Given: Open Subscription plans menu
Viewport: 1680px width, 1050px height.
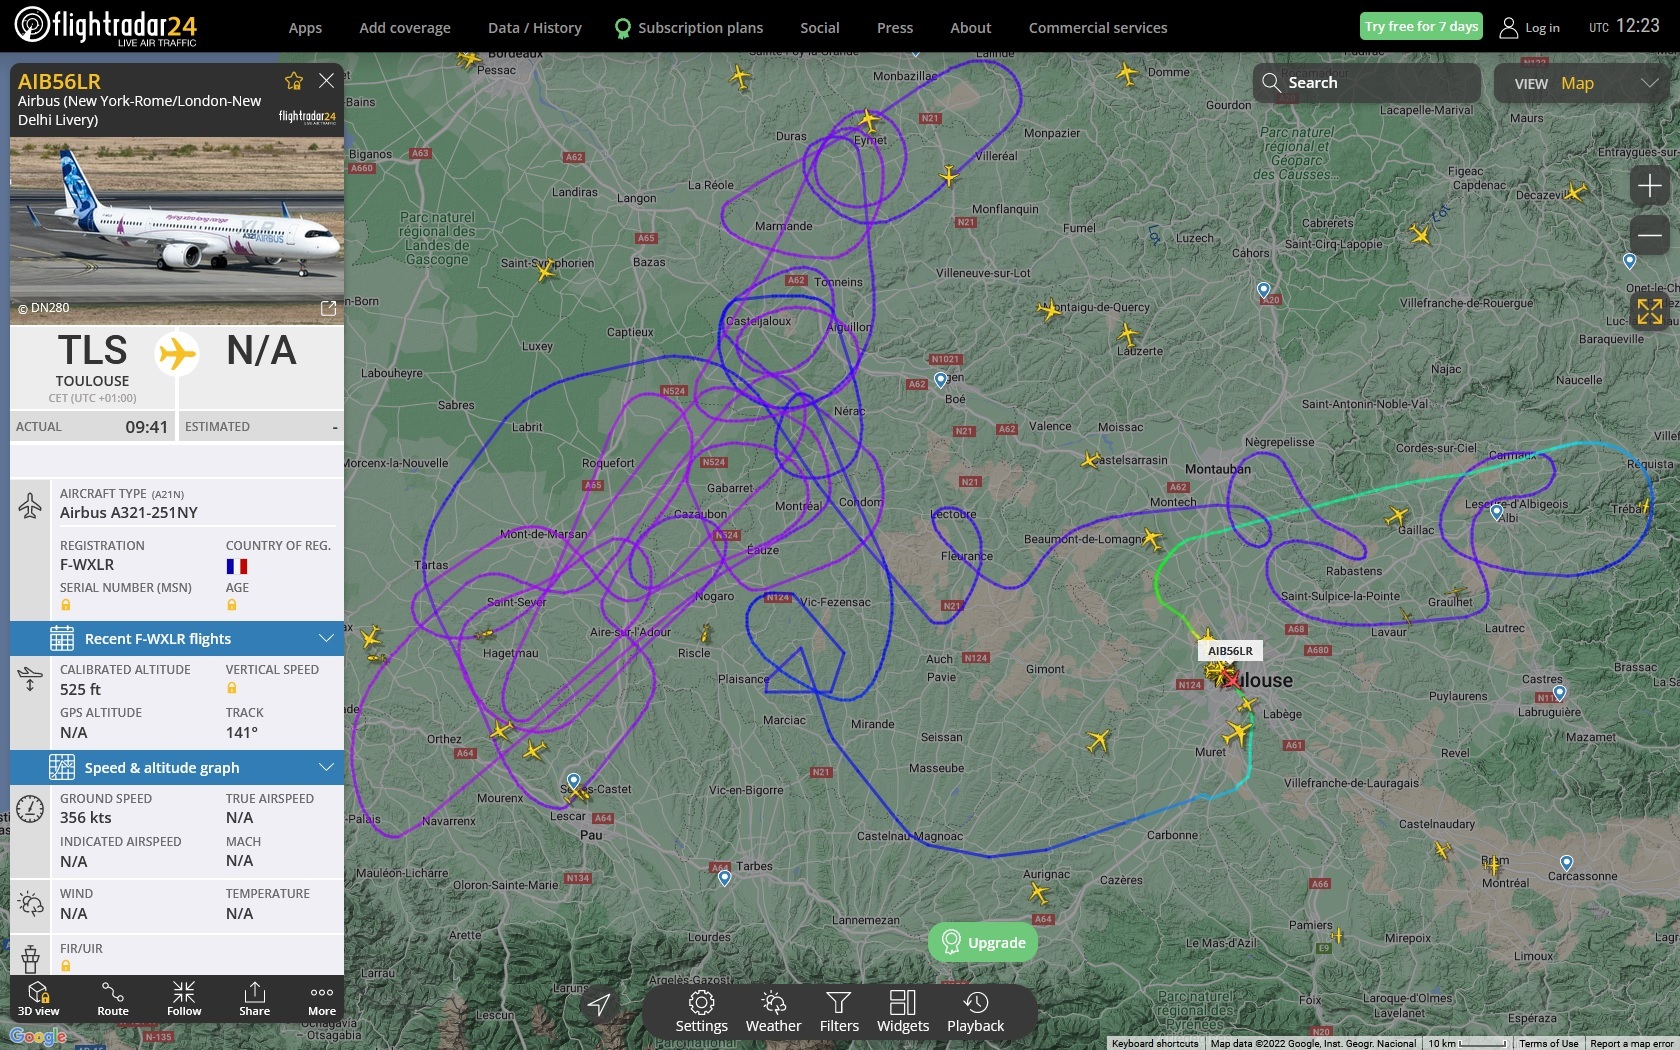Looking at the screenshot, I should [689, 28].
